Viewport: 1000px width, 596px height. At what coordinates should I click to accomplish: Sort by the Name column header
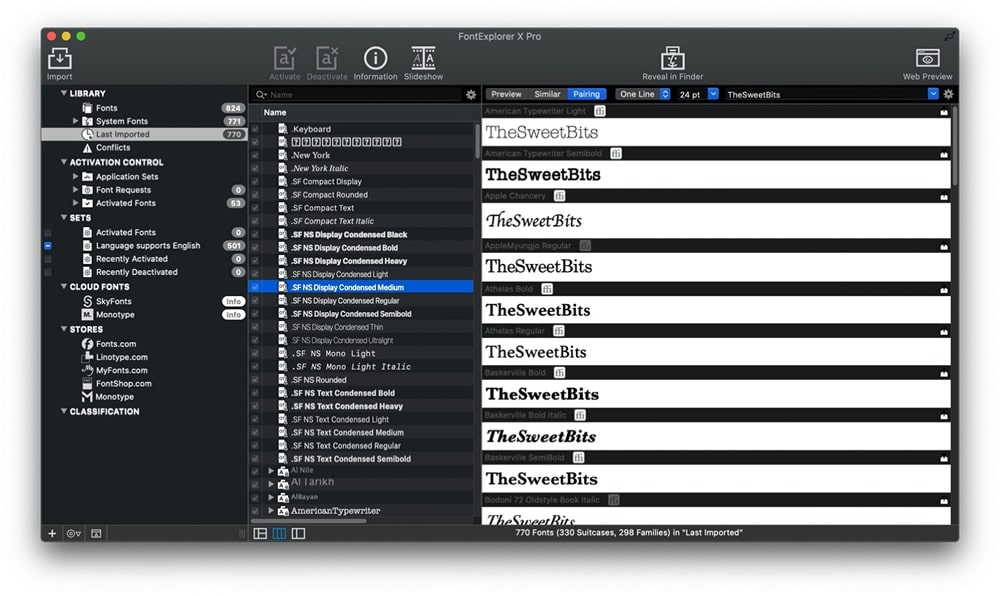(275, 112)
